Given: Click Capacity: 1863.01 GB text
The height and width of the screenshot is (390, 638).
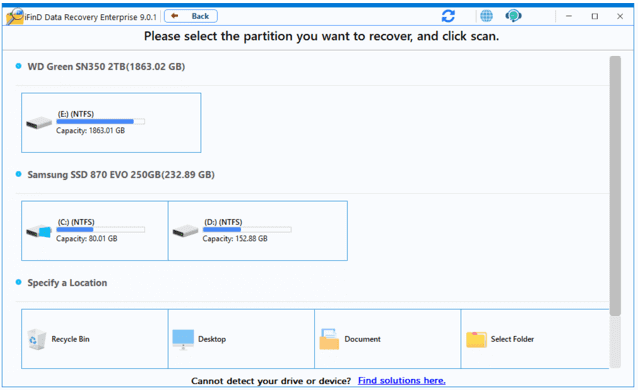Looking at the screenshot, I should click(90, 131).
